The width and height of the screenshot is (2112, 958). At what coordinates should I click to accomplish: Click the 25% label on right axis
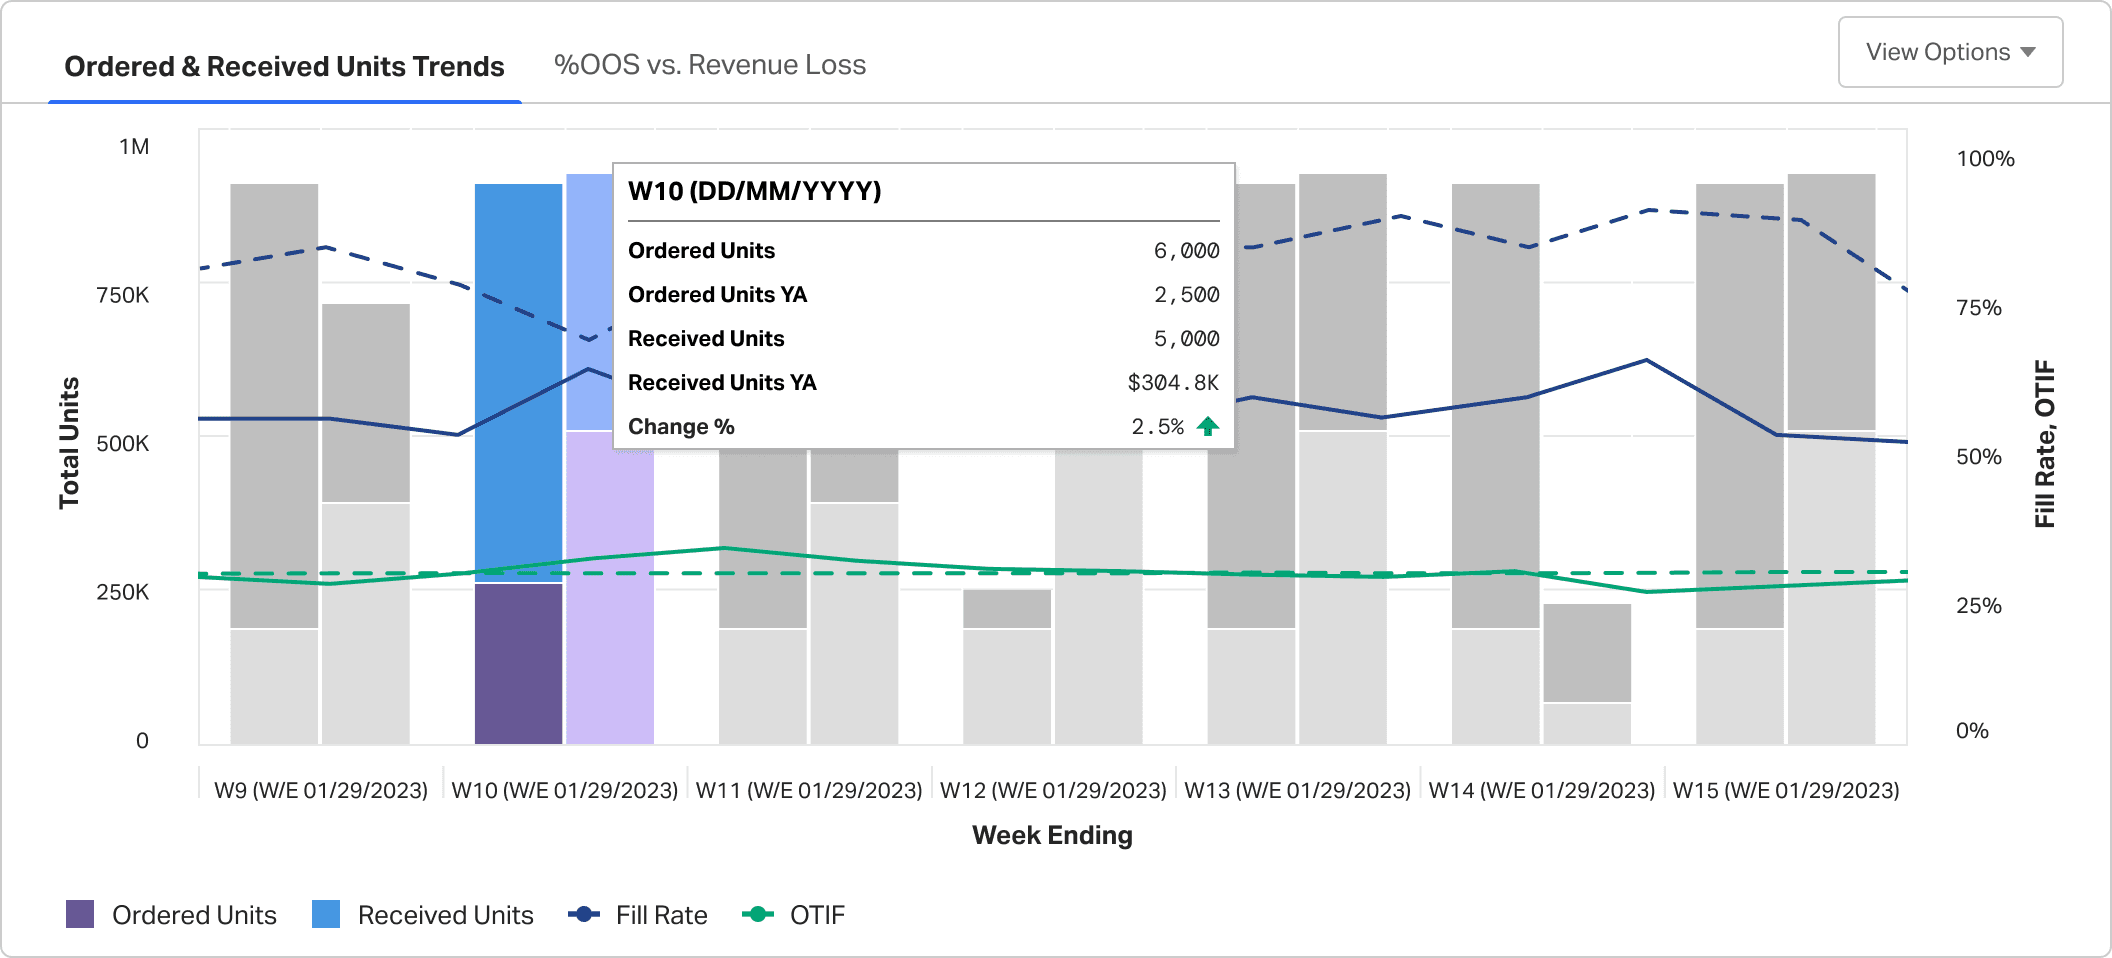(1978, 605)
